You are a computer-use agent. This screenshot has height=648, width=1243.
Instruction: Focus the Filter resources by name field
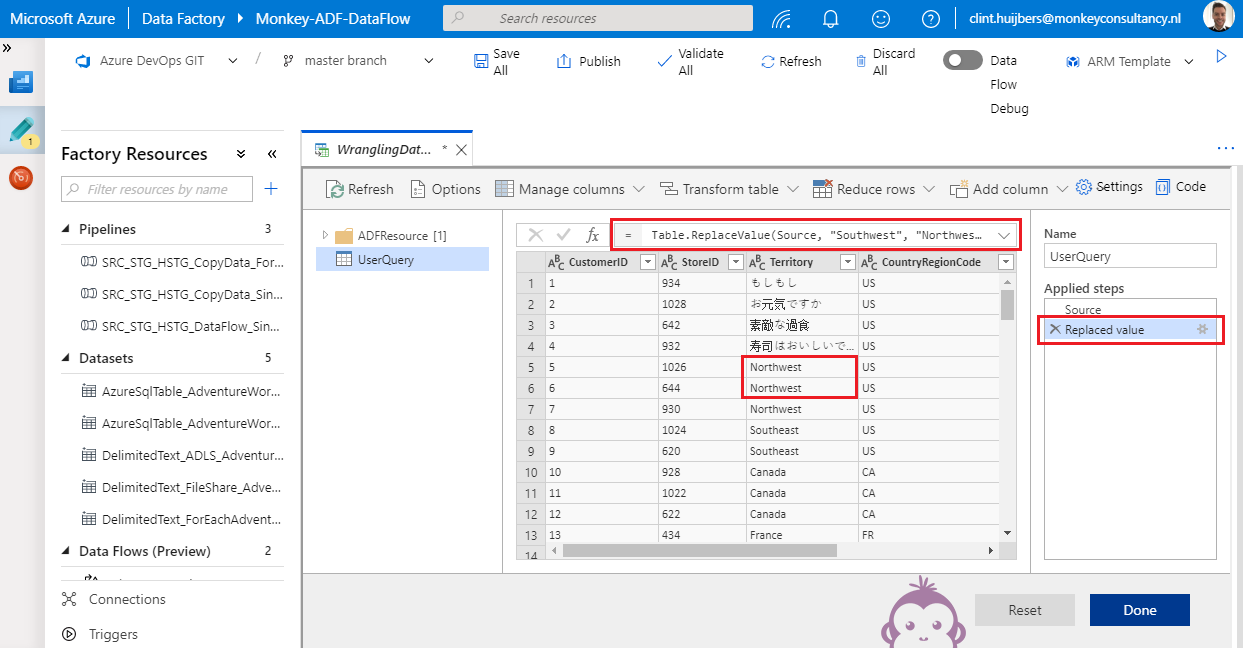click(157, 189)
